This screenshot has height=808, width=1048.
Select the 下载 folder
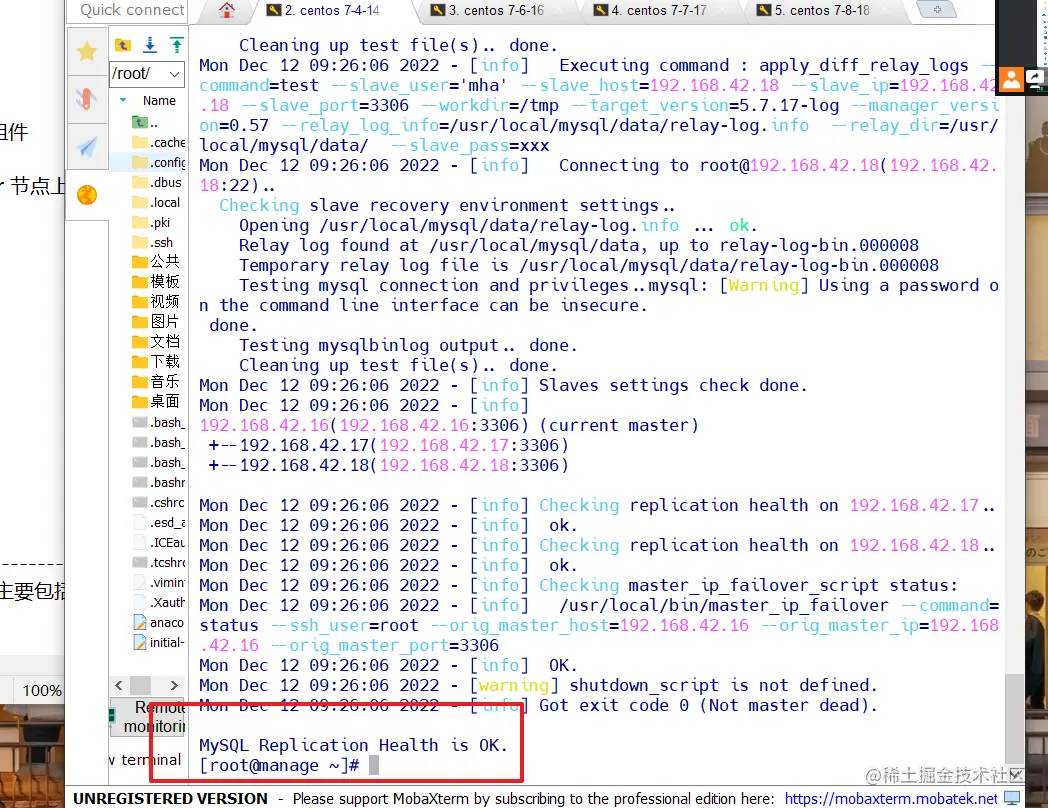click(156, 362)
